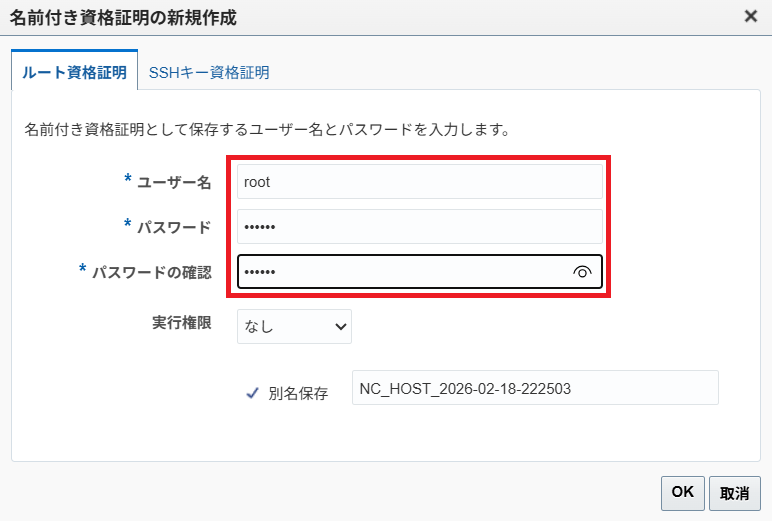Image resolution: width=772 pixels, height=521 pixels.
Task: Toggle the 別名保存 checkmark
Action: pos(253,393)
